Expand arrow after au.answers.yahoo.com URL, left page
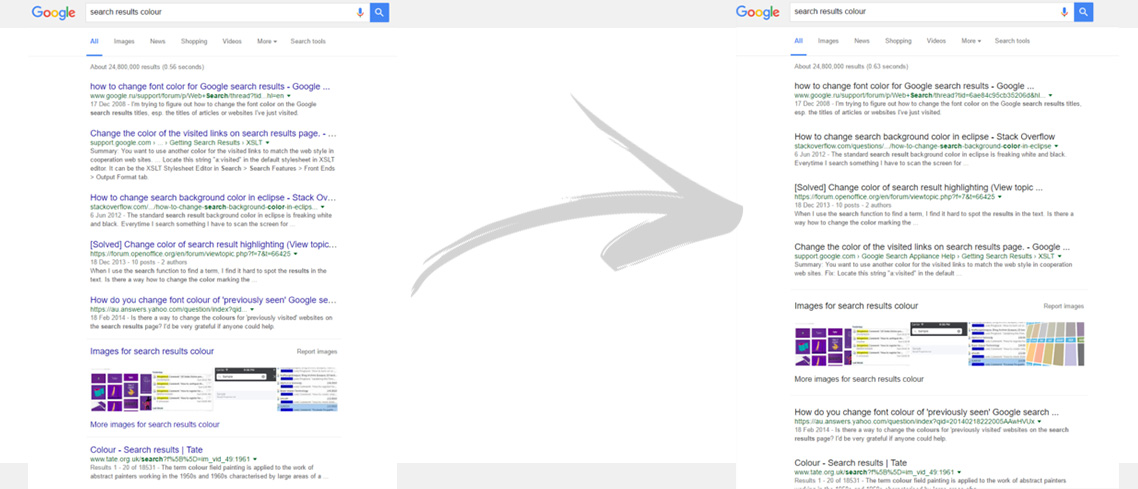 coord(254,310)
